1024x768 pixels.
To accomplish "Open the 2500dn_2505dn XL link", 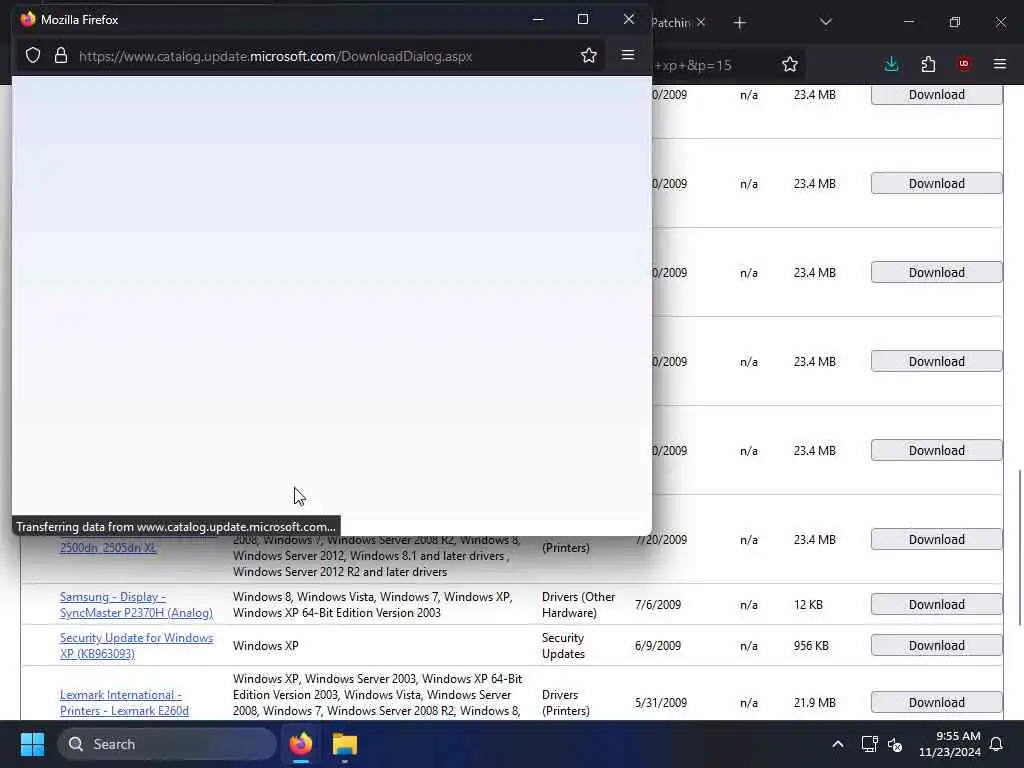I will coord(108,548).
